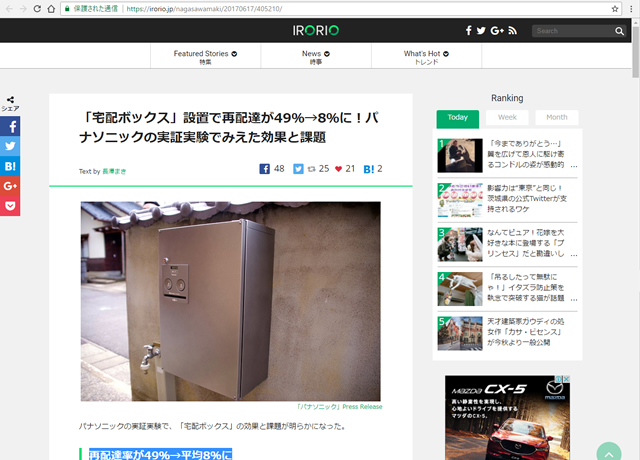Select the Today ranking tab
Viewport: 640px width, 460px height.
click(x=458, y=117)
